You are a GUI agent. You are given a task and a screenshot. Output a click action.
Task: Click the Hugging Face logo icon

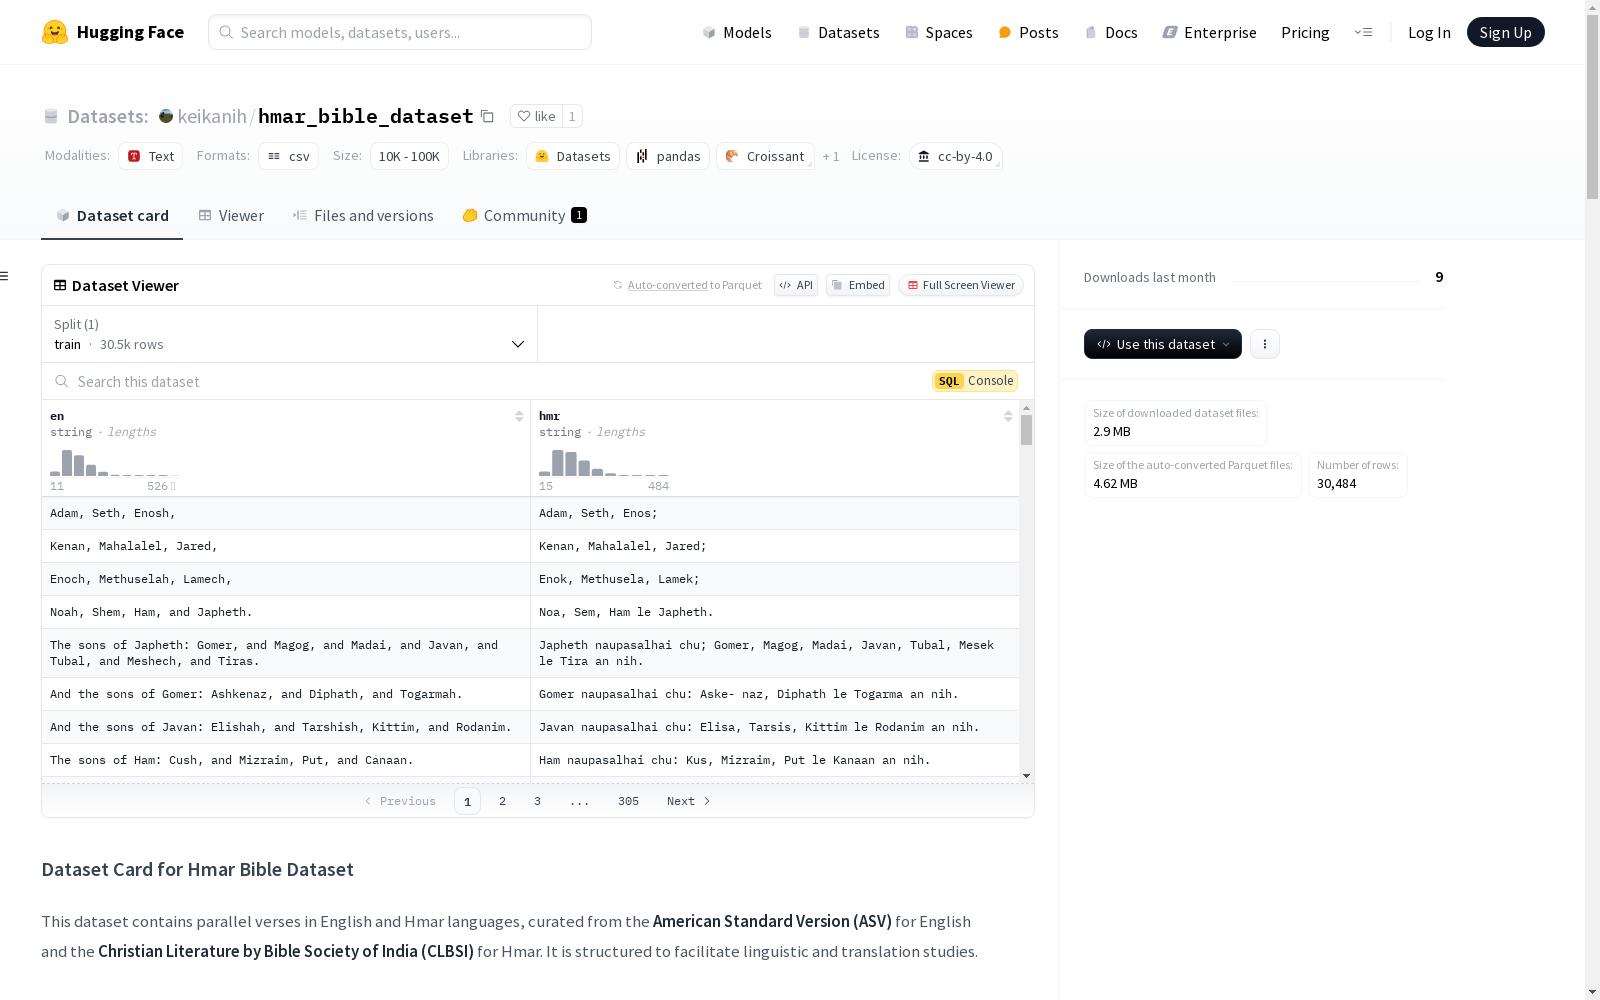[55, 32]
